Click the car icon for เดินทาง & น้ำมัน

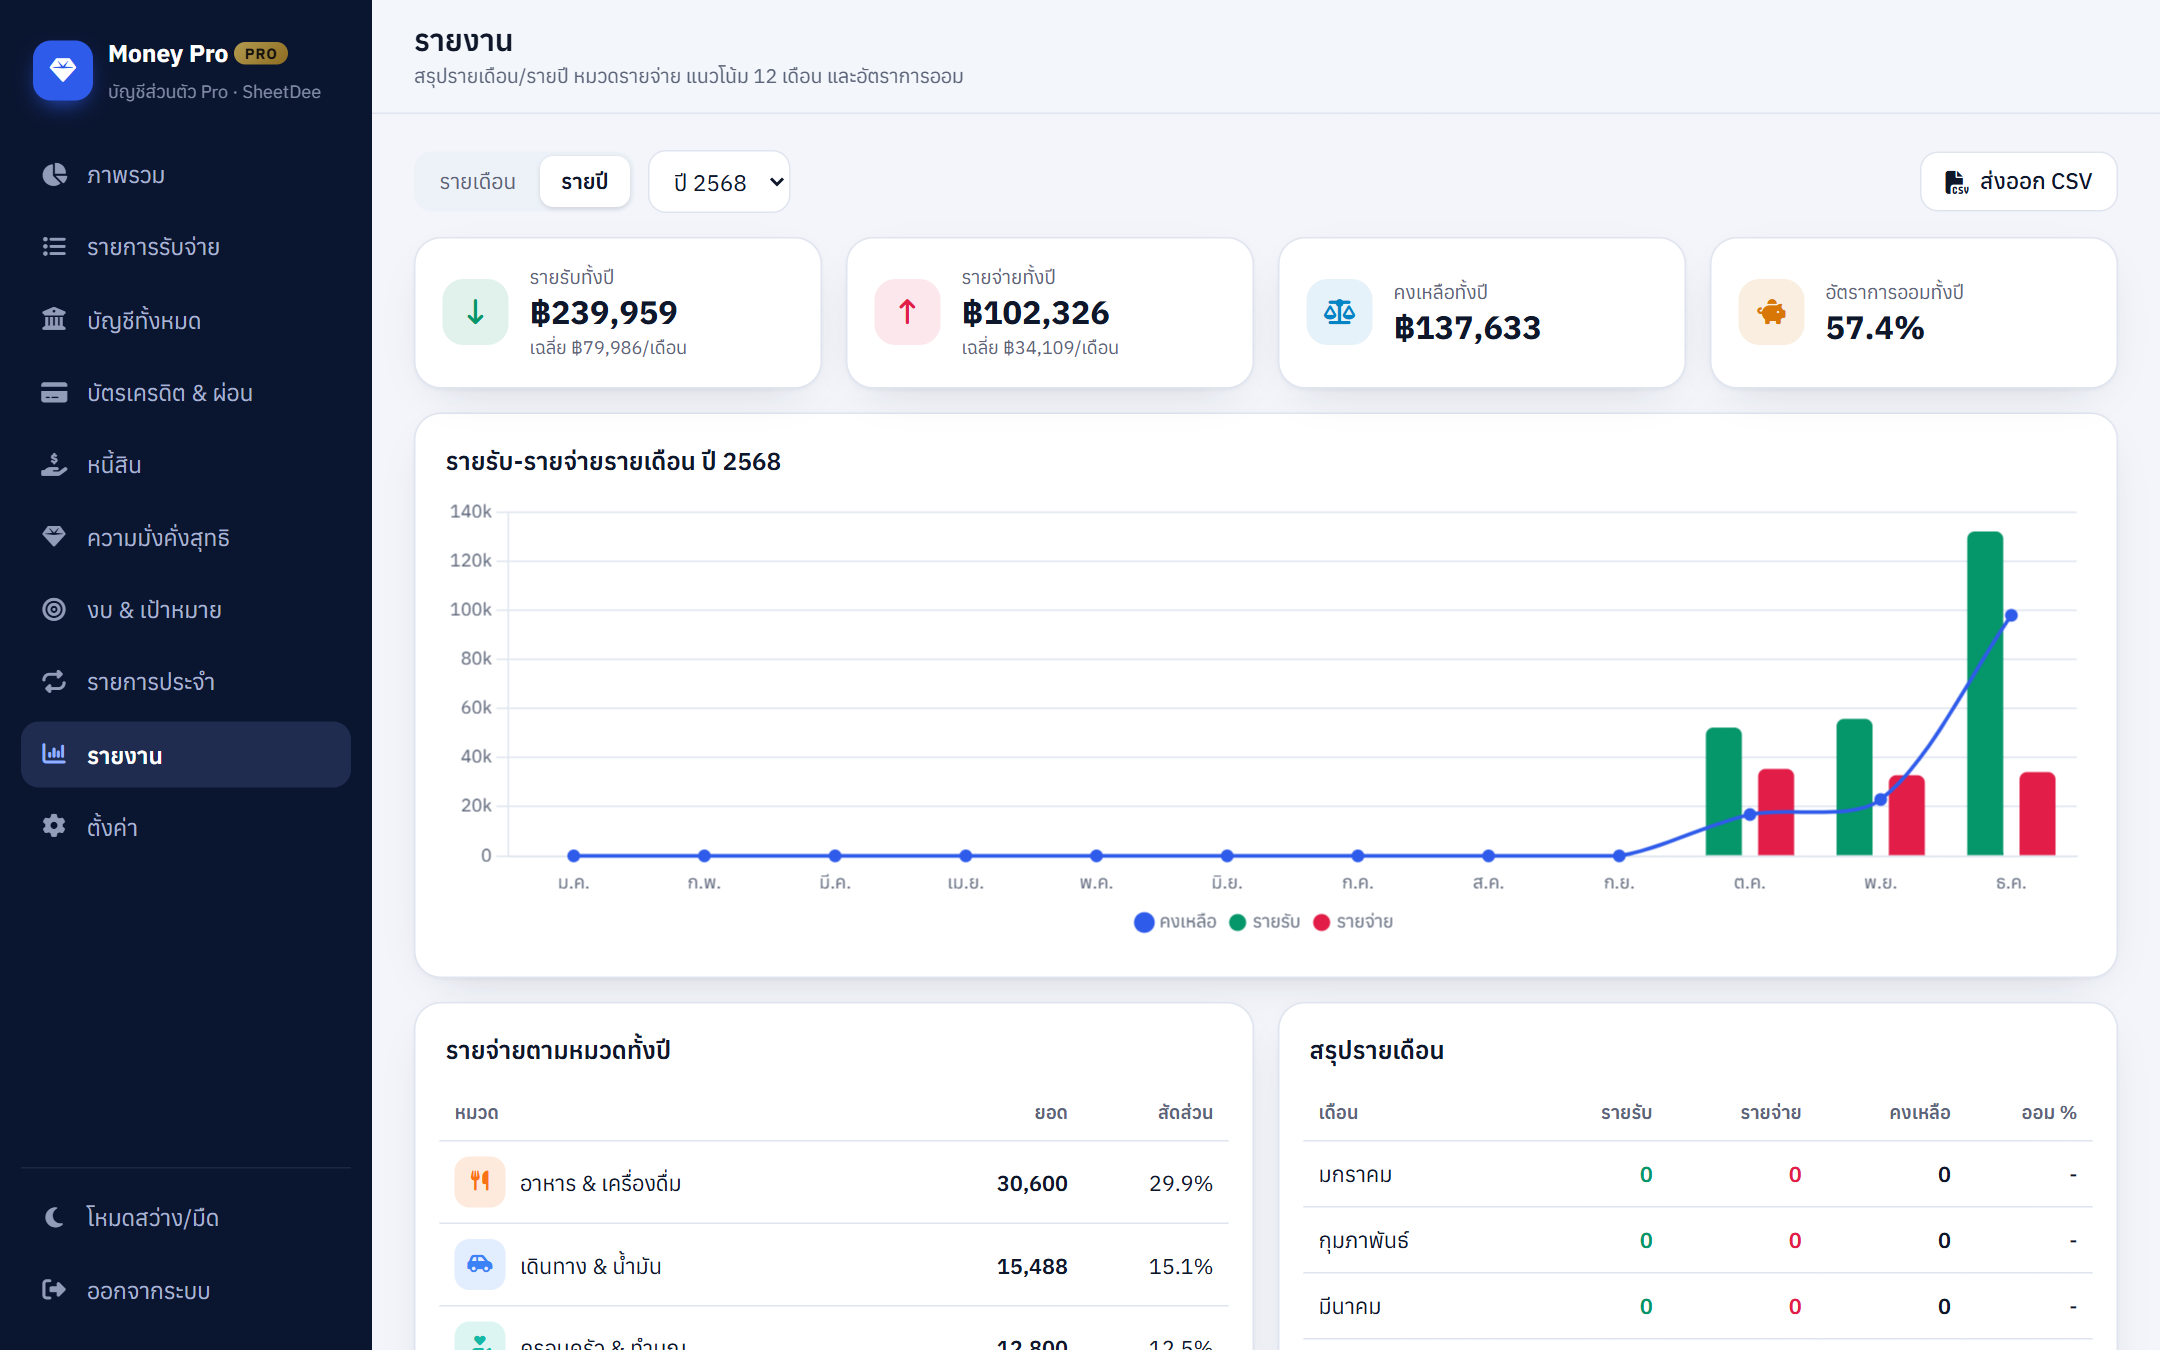coord(480,1265)
